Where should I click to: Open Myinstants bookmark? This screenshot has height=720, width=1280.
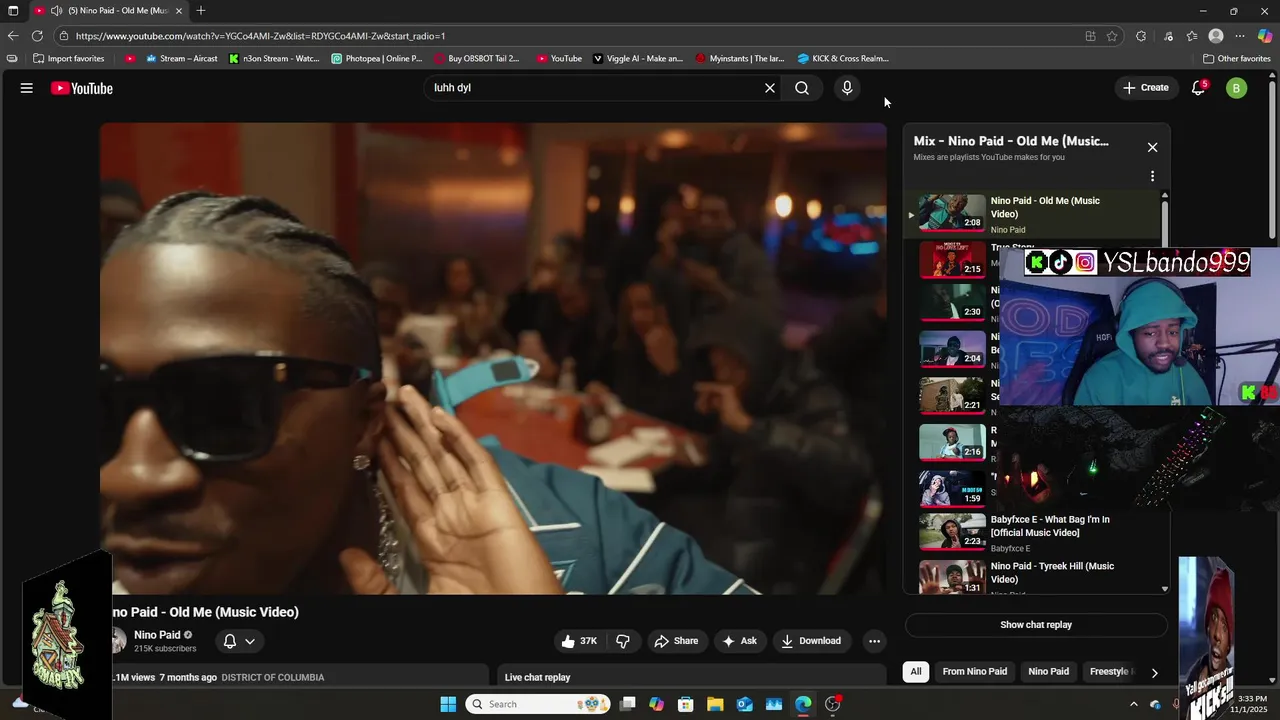point(740,59)
